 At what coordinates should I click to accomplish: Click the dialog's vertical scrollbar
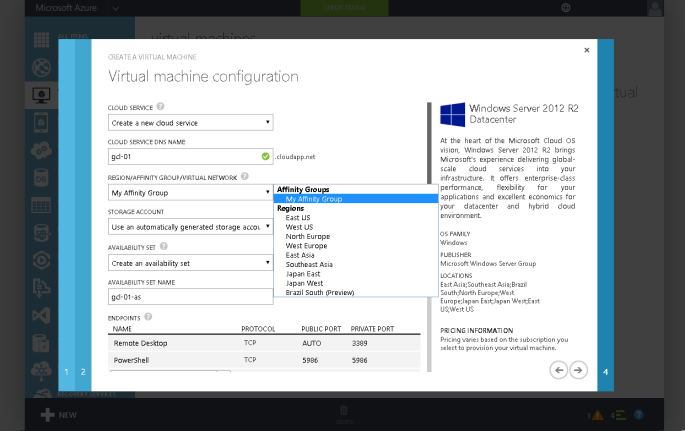click(x=429, y=237)
